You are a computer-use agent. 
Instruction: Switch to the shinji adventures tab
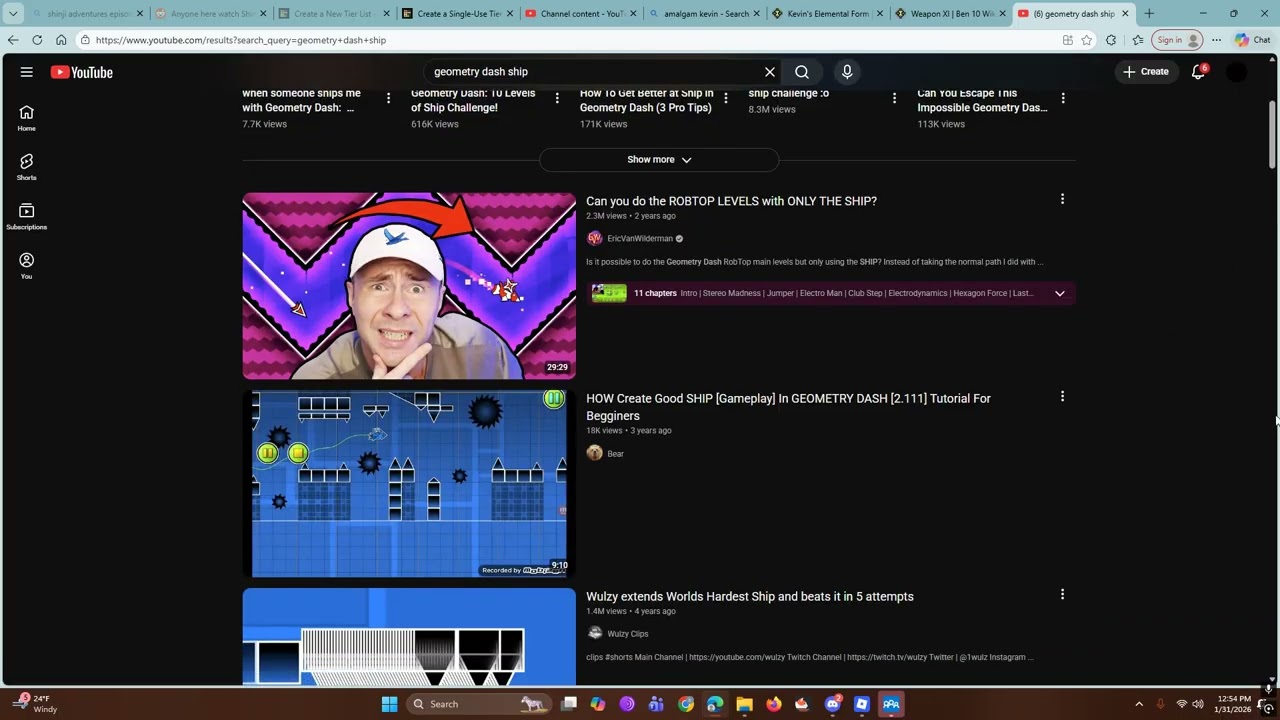tap(87, 14)
